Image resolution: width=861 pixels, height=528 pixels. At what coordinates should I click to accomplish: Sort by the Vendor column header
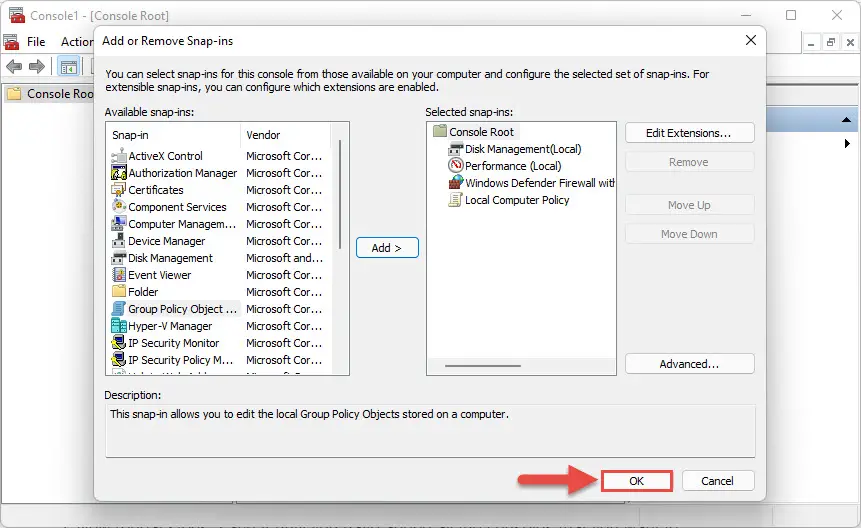click(286, 135)
